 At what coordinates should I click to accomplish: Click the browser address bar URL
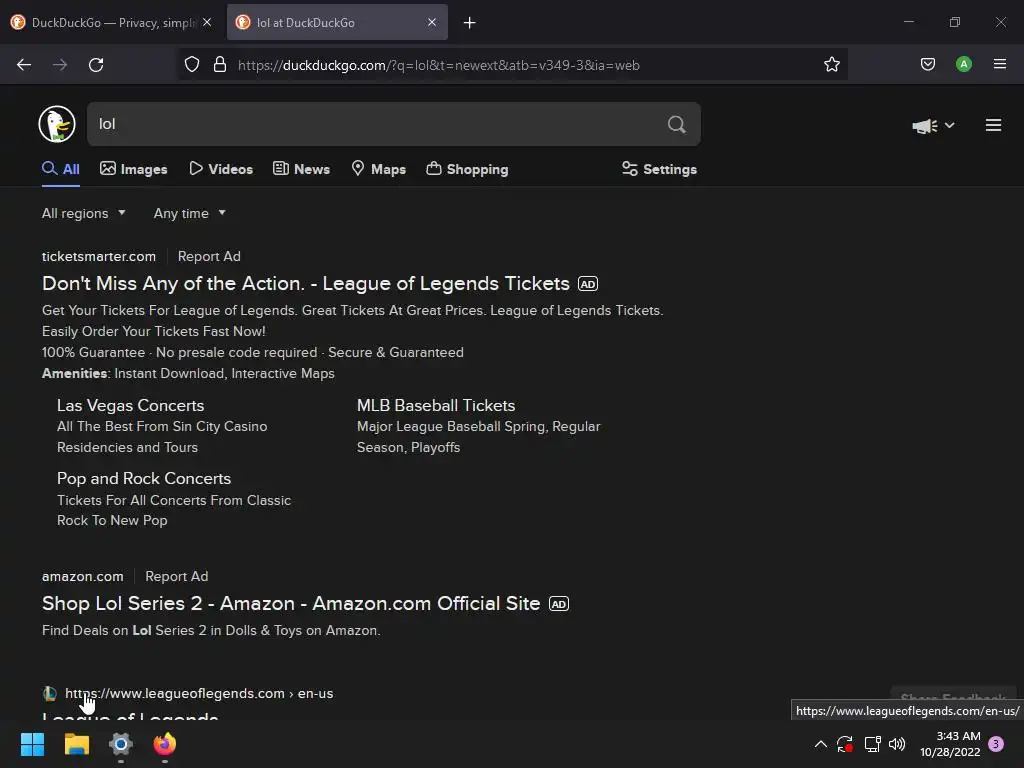(x=439, y=65)
